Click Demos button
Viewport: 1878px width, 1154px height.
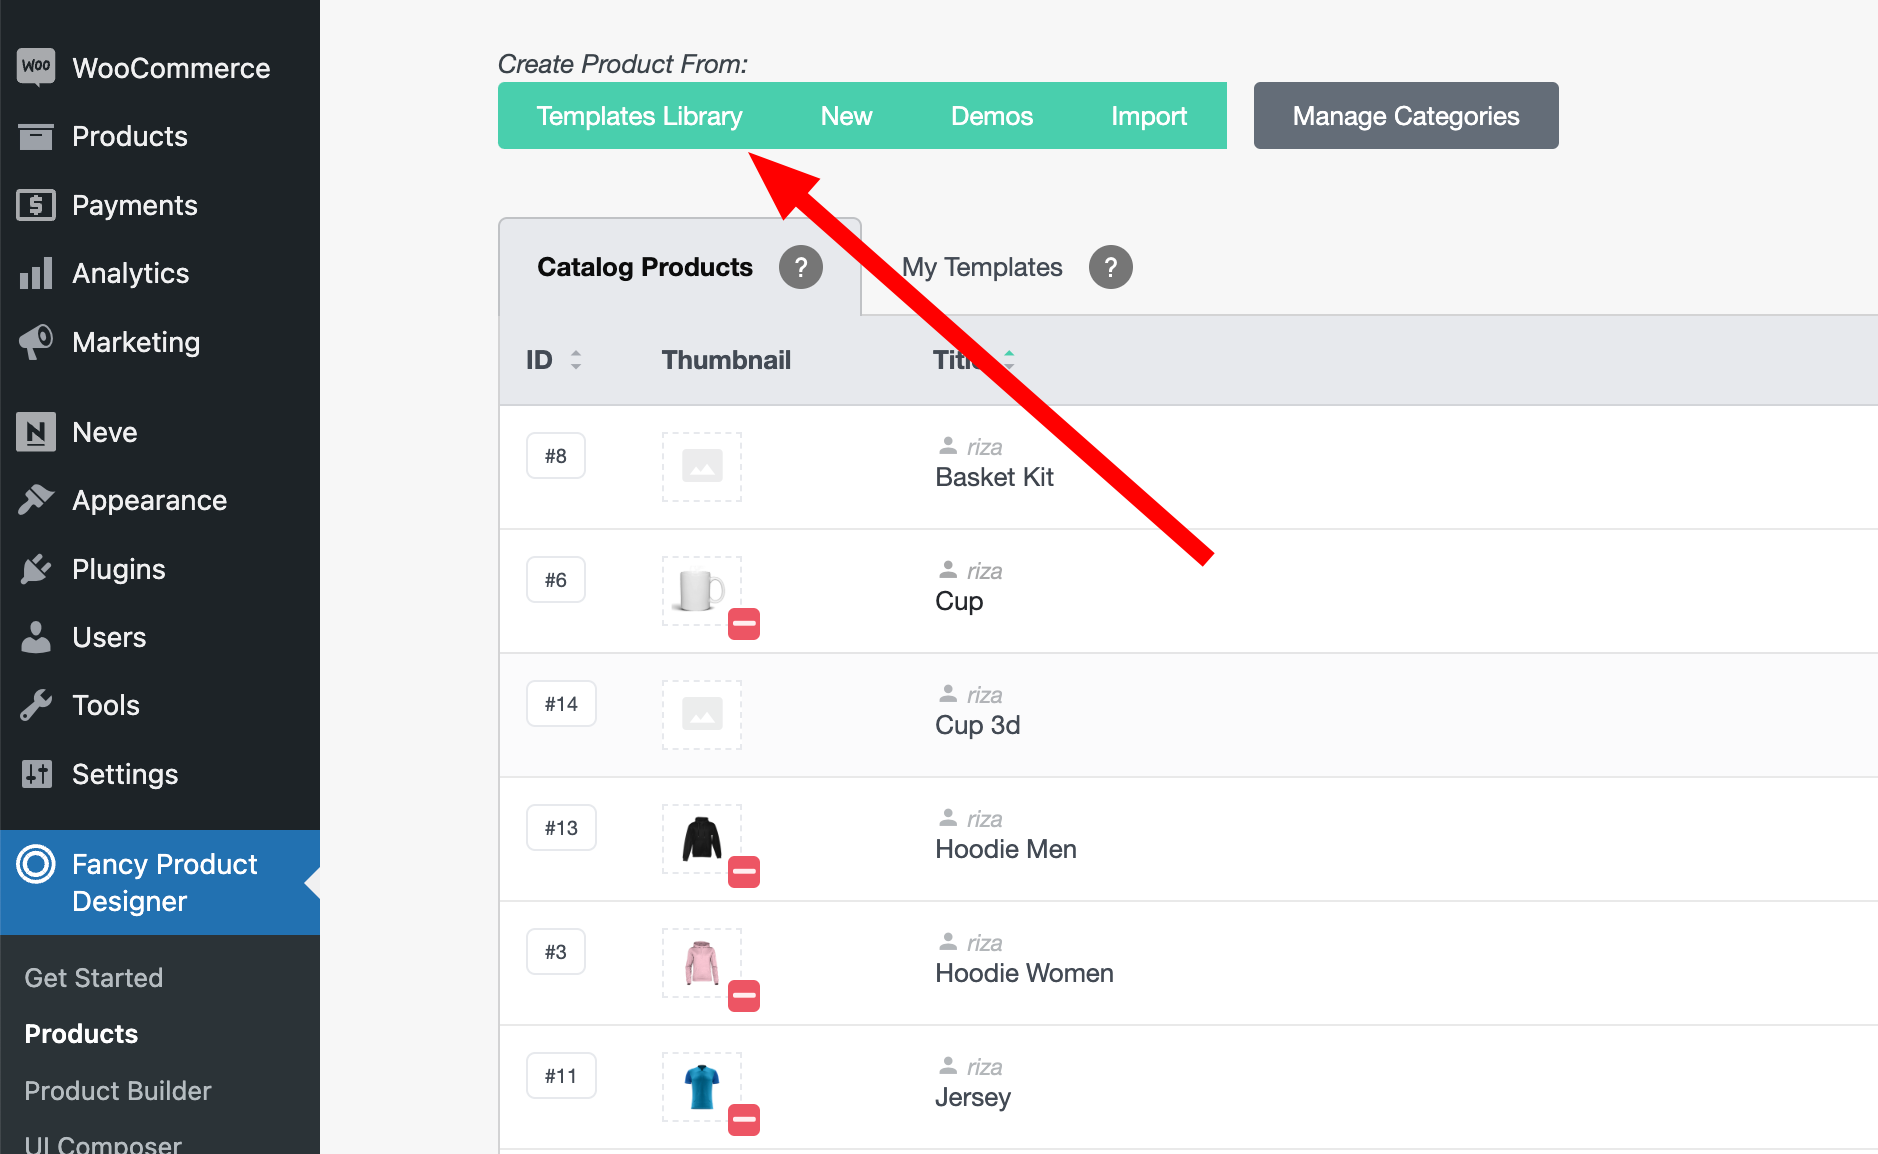pos(992,116)
